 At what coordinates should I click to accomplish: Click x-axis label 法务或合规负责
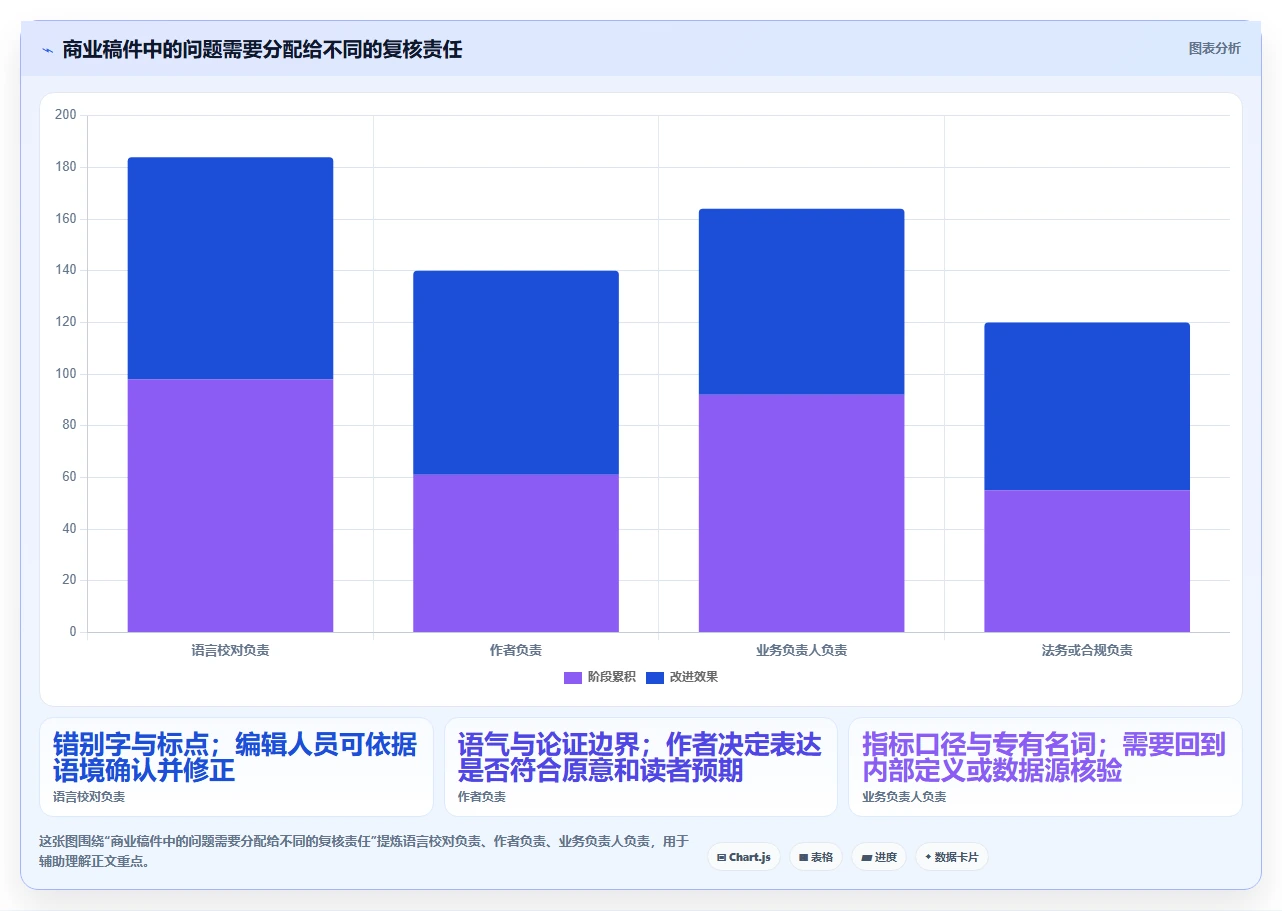tap(1087, 650)
